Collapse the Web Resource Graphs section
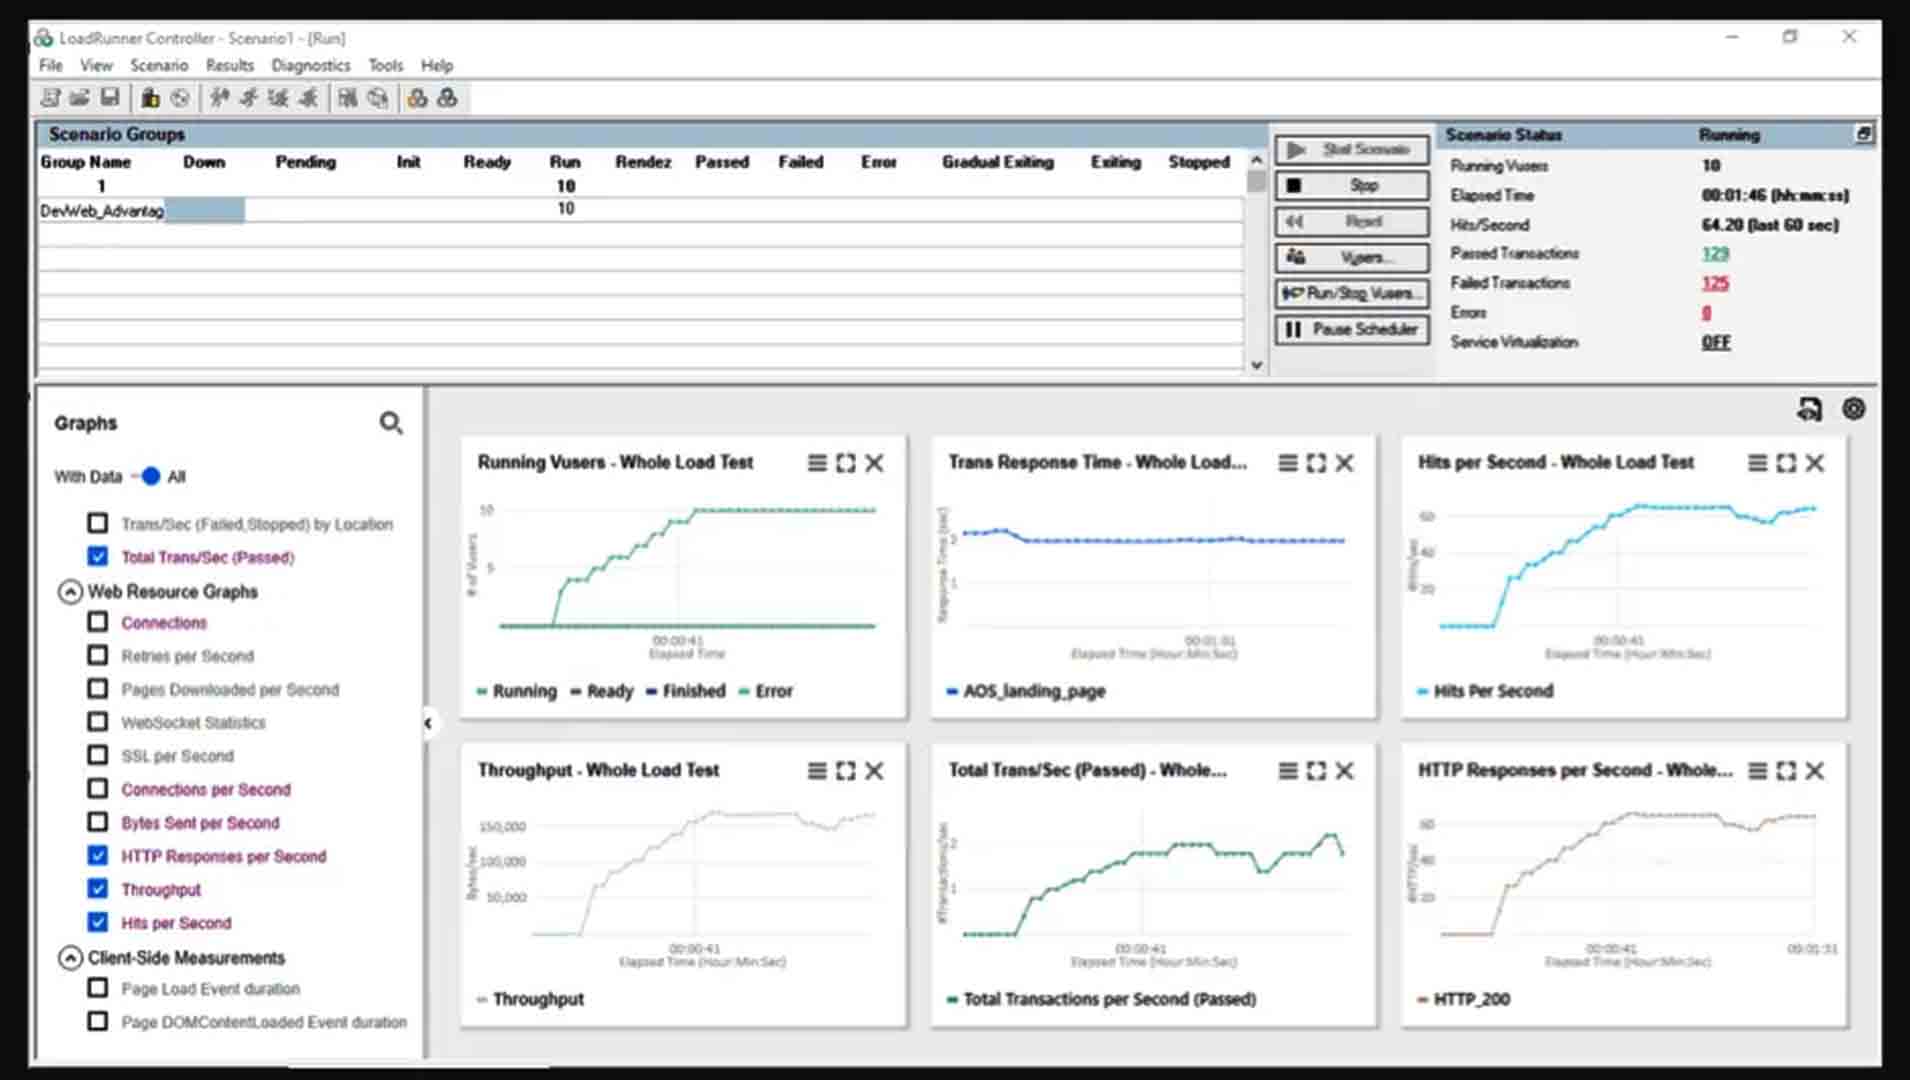 coord(70,592)
